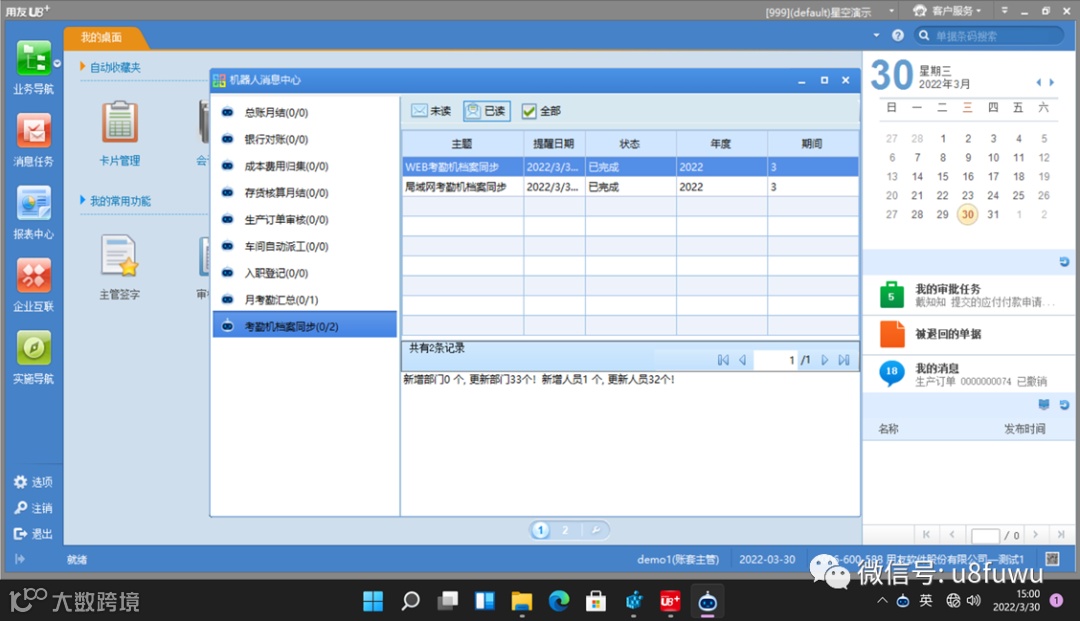Image resolution: width=1080 pixels, height=621 pixels.
Task: Go to next page of records
Action: point(824,360)
